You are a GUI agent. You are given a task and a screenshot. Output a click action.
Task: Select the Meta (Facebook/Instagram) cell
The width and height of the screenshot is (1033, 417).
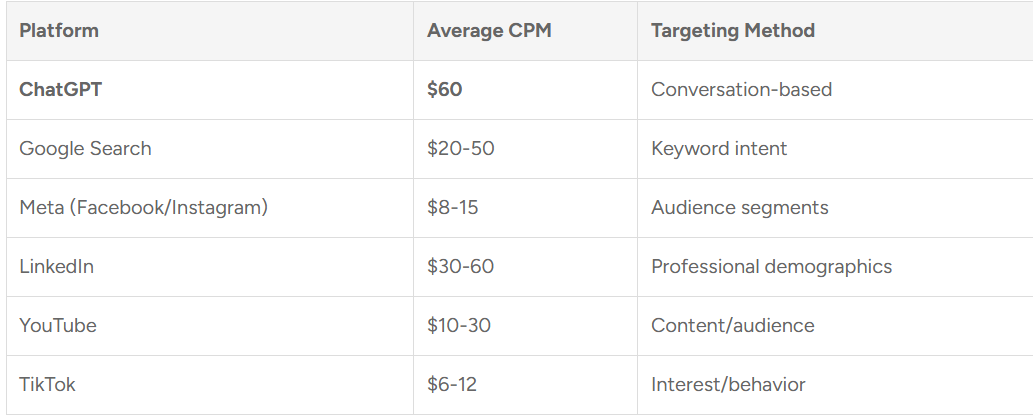(143, 208)
